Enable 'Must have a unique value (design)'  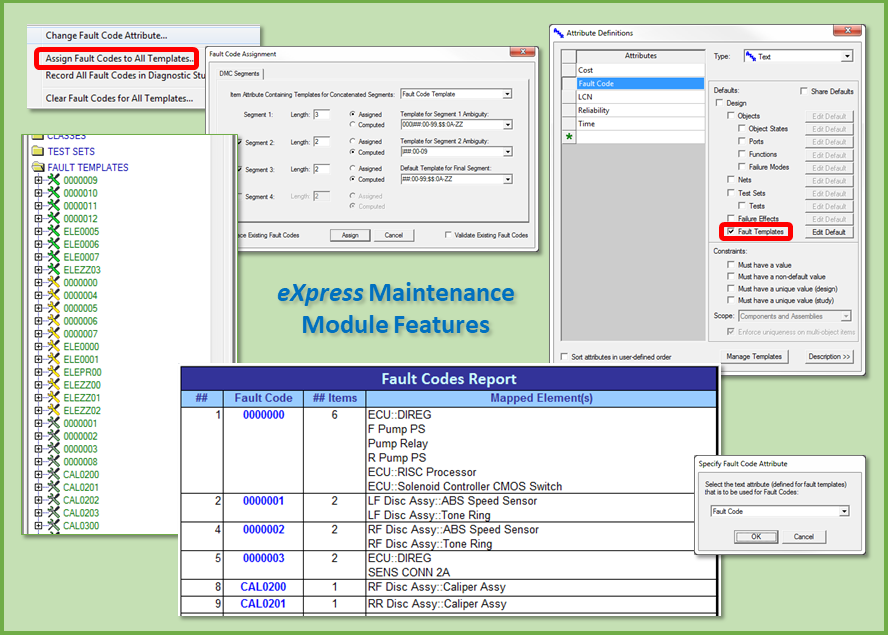[x=731, y=288]
